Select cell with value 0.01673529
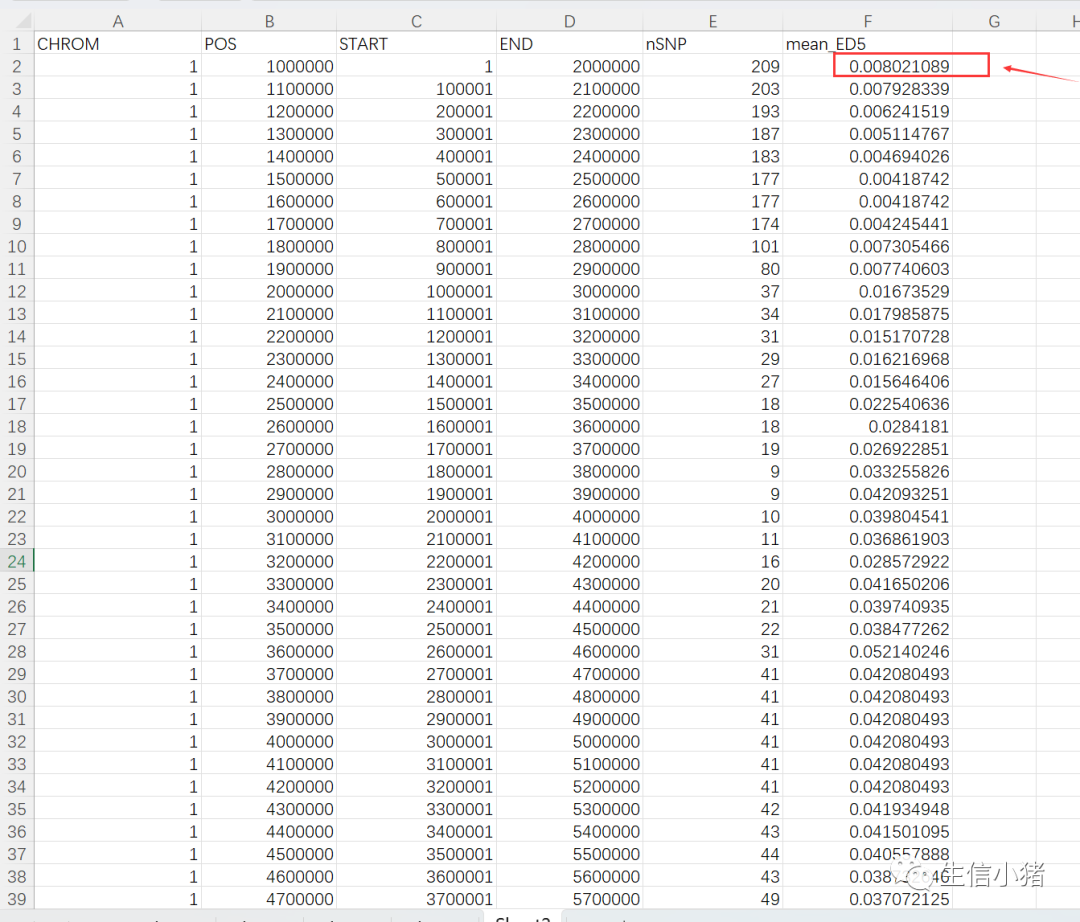This screenshot has width=1080, height=922. click(868, 292)
